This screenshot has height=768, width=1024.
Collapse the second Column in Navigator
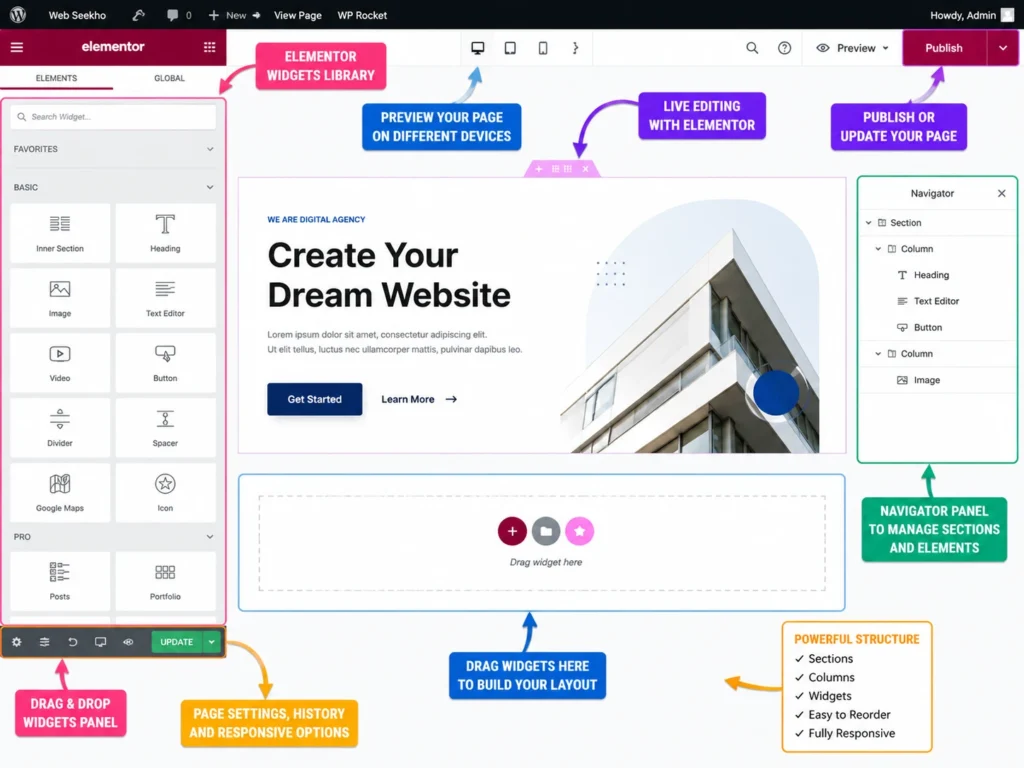click(878, 353)
